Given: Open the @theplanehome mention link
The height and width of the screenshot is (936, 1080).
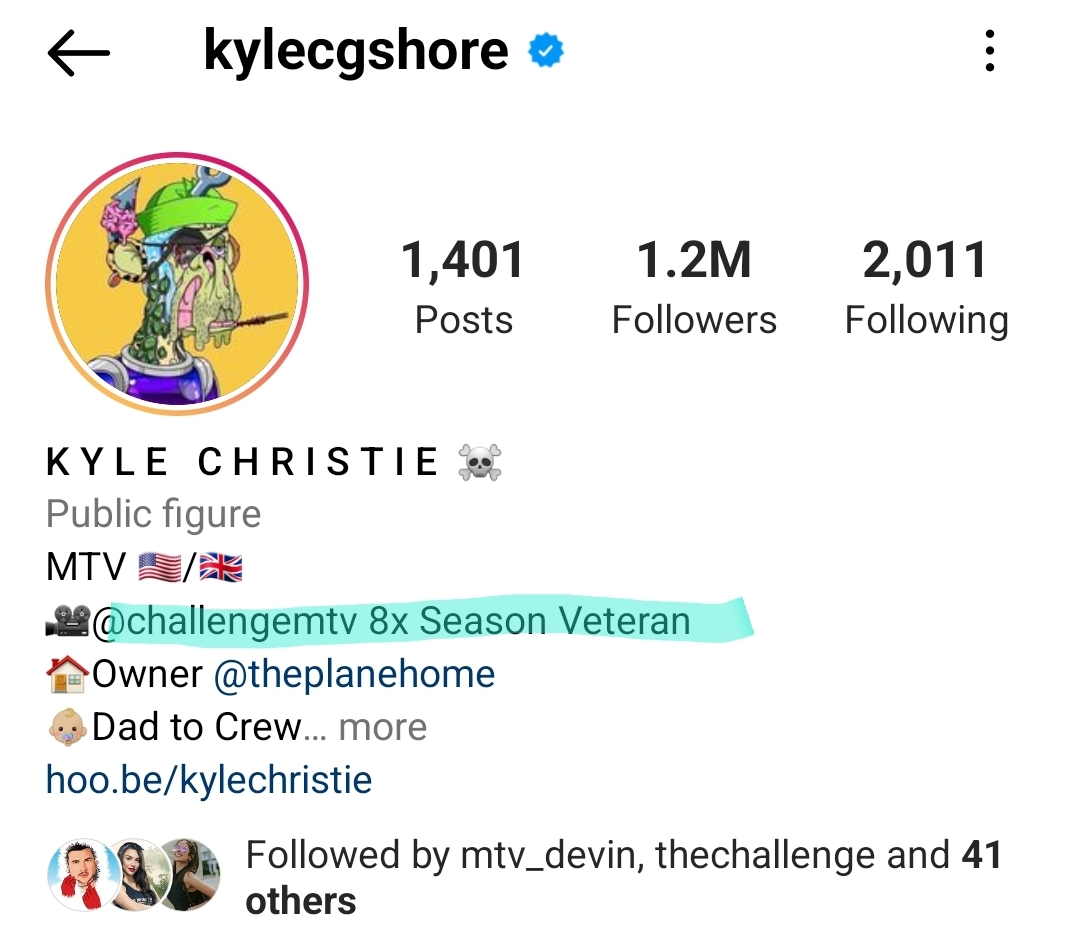Looking at the screenshot, I should [354, 674].
